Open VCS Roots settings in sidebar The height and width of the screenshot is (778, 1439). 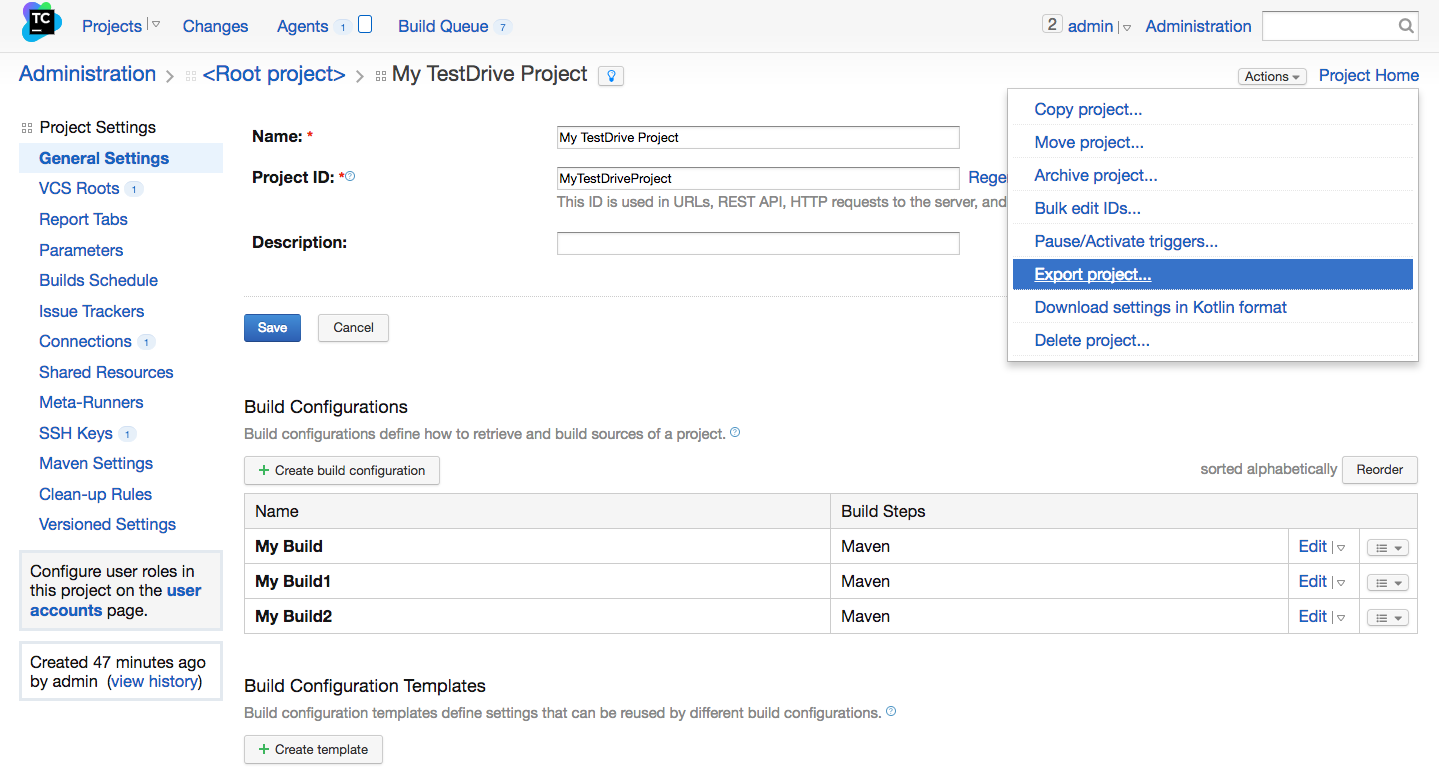[x=79, y=189]
